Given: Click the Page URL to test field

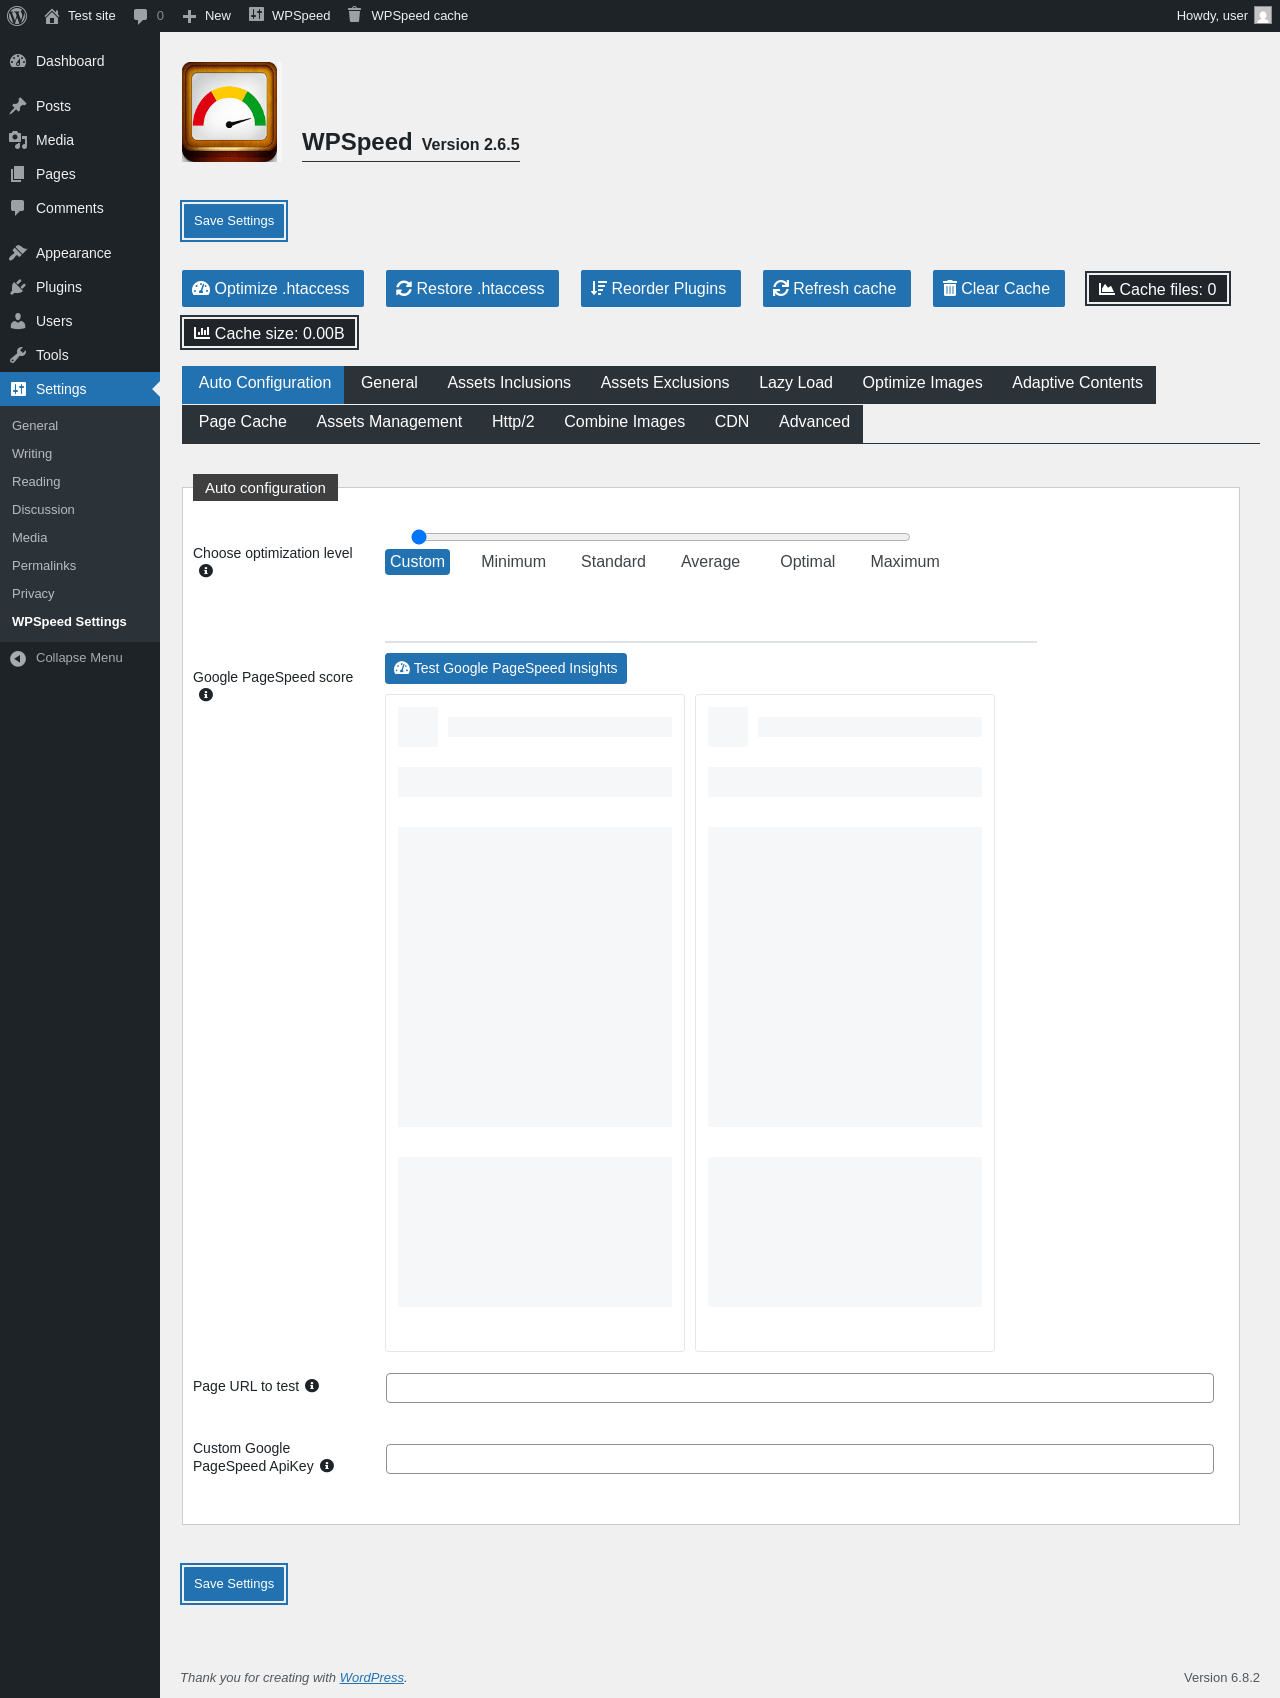Looking at the screenshot, I should (800, 1388).
